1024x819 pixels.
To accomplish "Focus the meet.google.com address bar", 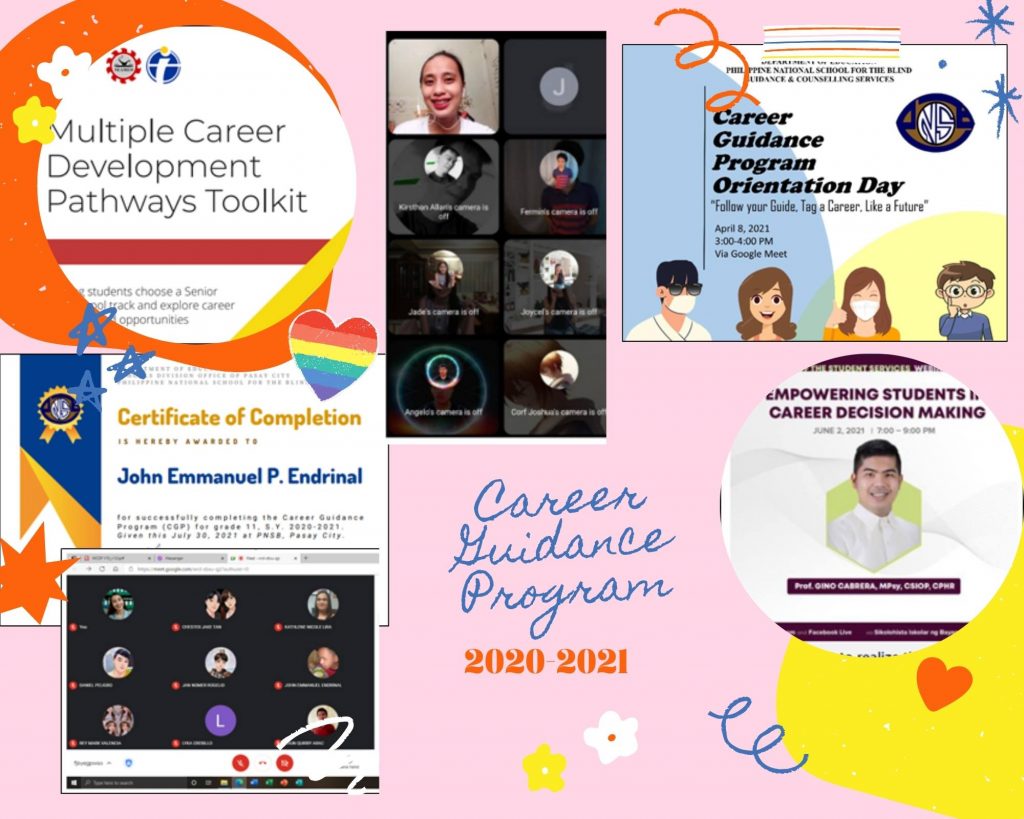I will point(252,569).
